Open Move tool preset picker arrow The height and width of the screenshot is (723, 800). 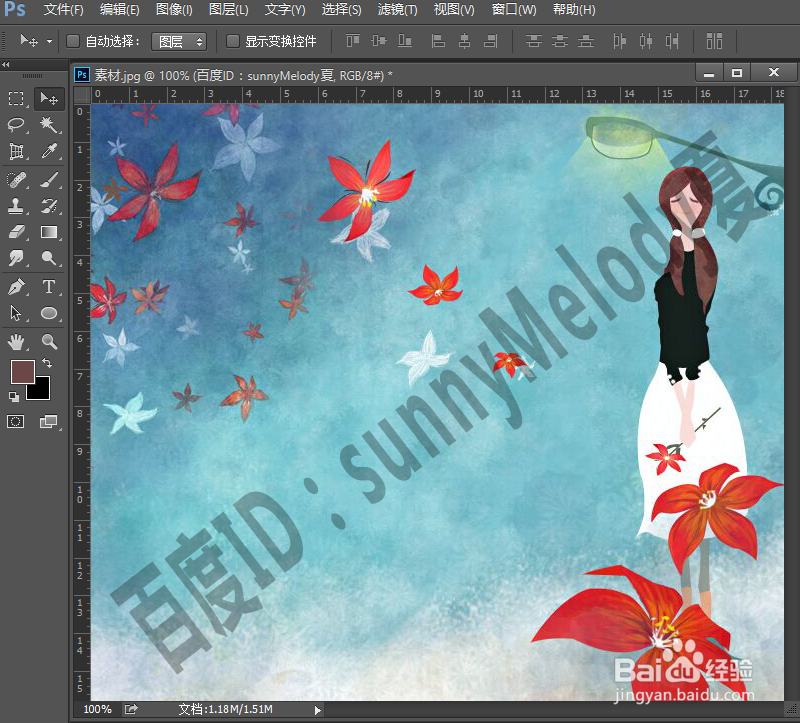49,41
